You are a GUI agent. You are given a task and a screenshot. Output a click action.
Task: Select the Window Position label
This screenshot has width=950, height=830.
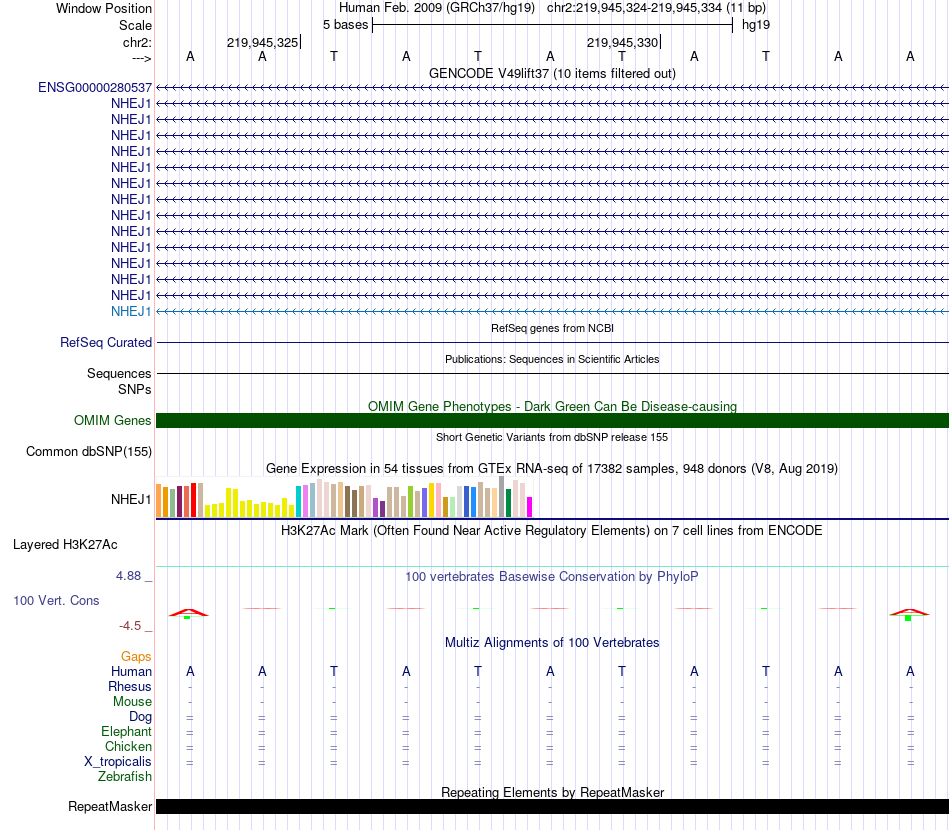[x=104, y=8]
